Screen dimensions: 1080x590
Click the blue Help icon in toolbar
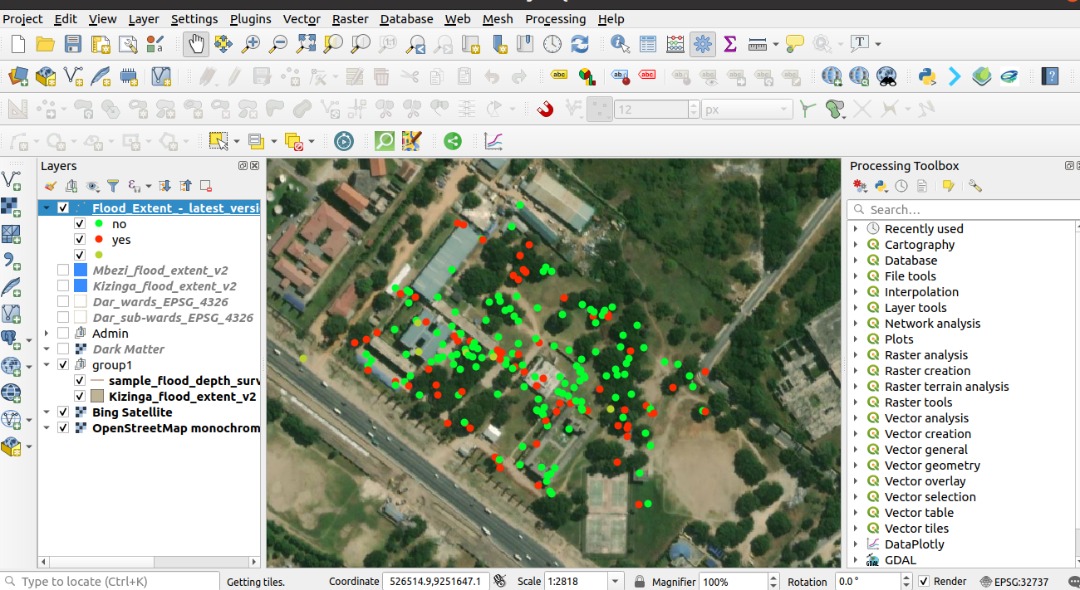pyautogui.click(x=1050, y=76)
